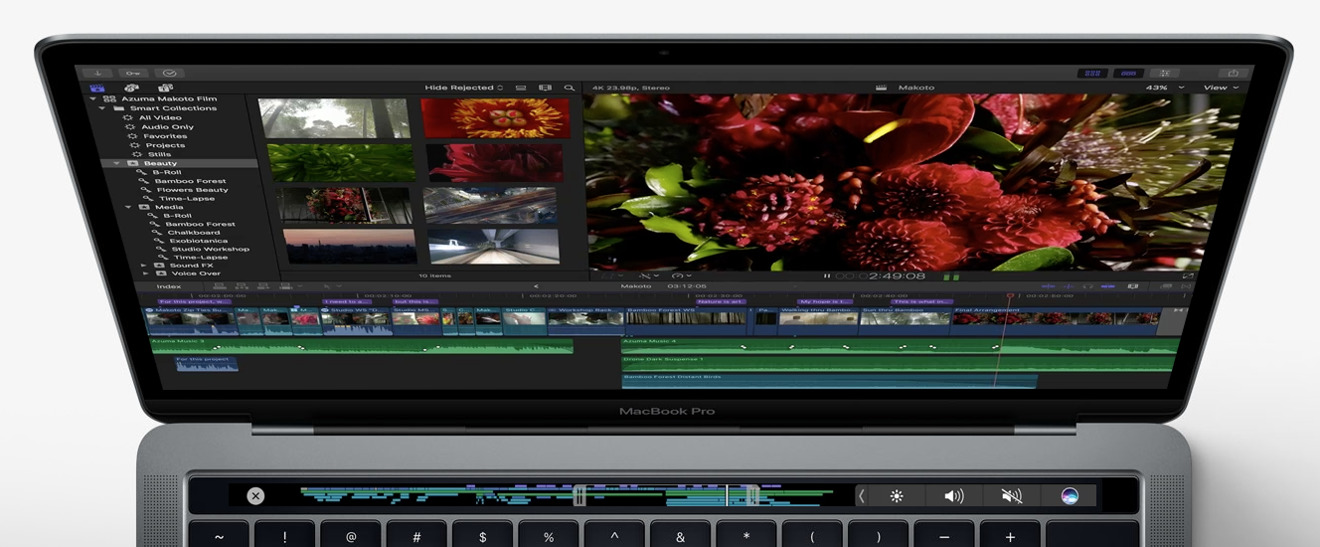Toggle mute on the Touch Bar
The width and height of the screenshot is (1320, 547).
pos(1012,496)
